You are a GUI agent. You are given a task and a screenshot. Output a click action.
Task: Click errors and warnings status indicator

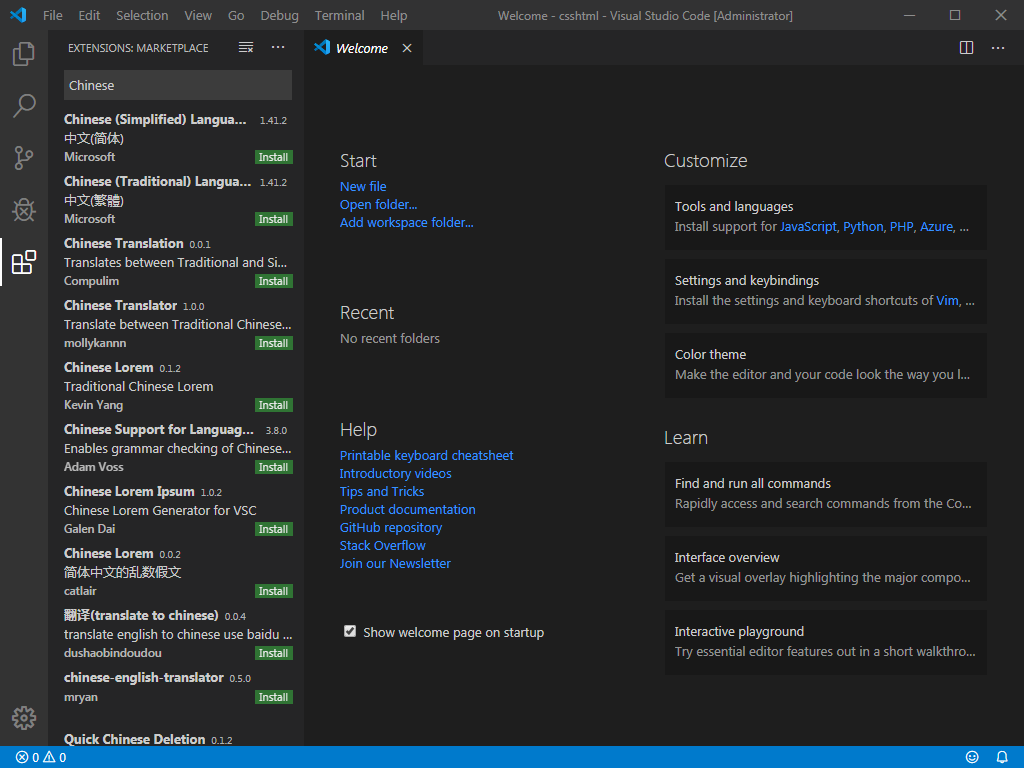coord(41,758)
